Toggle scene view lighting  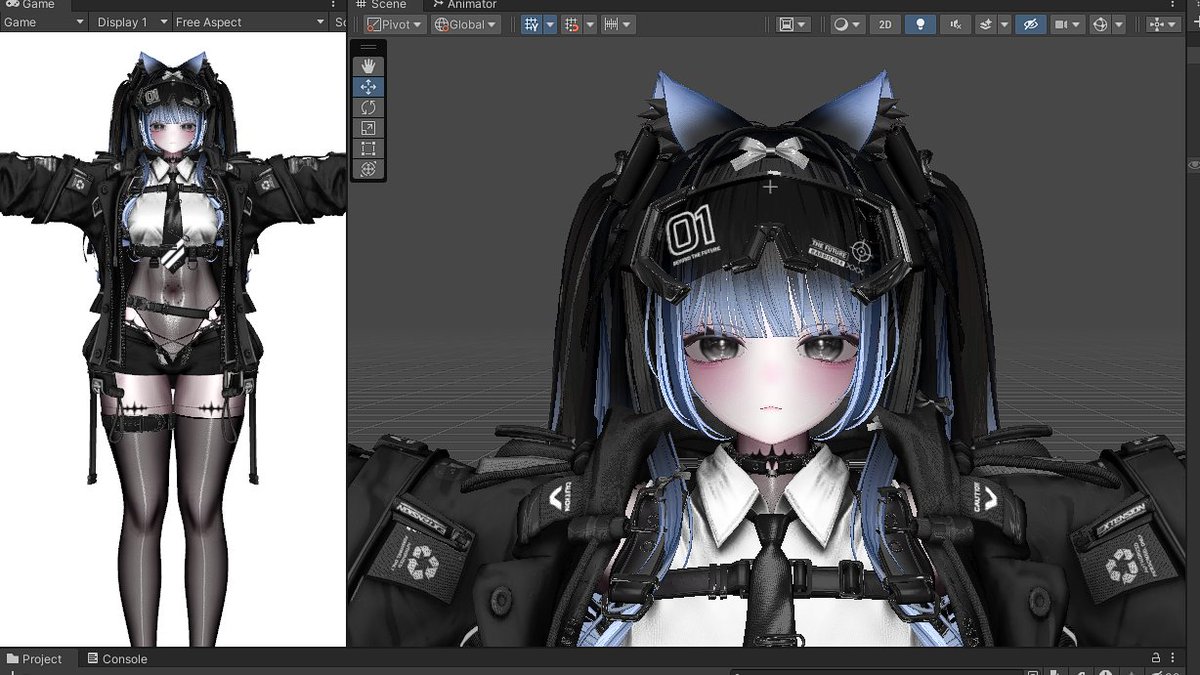click(920, 24)
